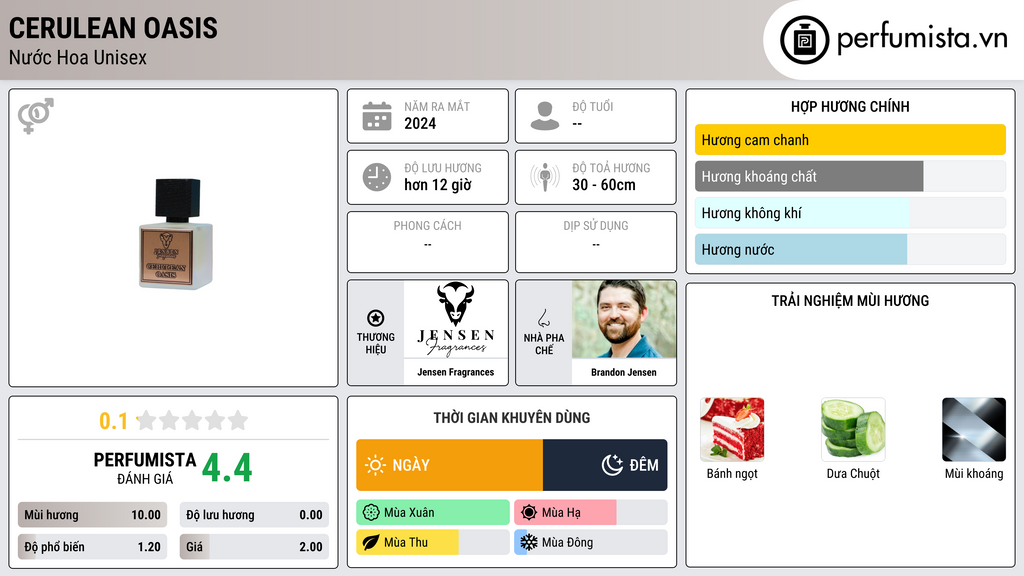Click the Hương cam chanh accord bar
Screen dimensions: 1024x576
coord(850,140)
